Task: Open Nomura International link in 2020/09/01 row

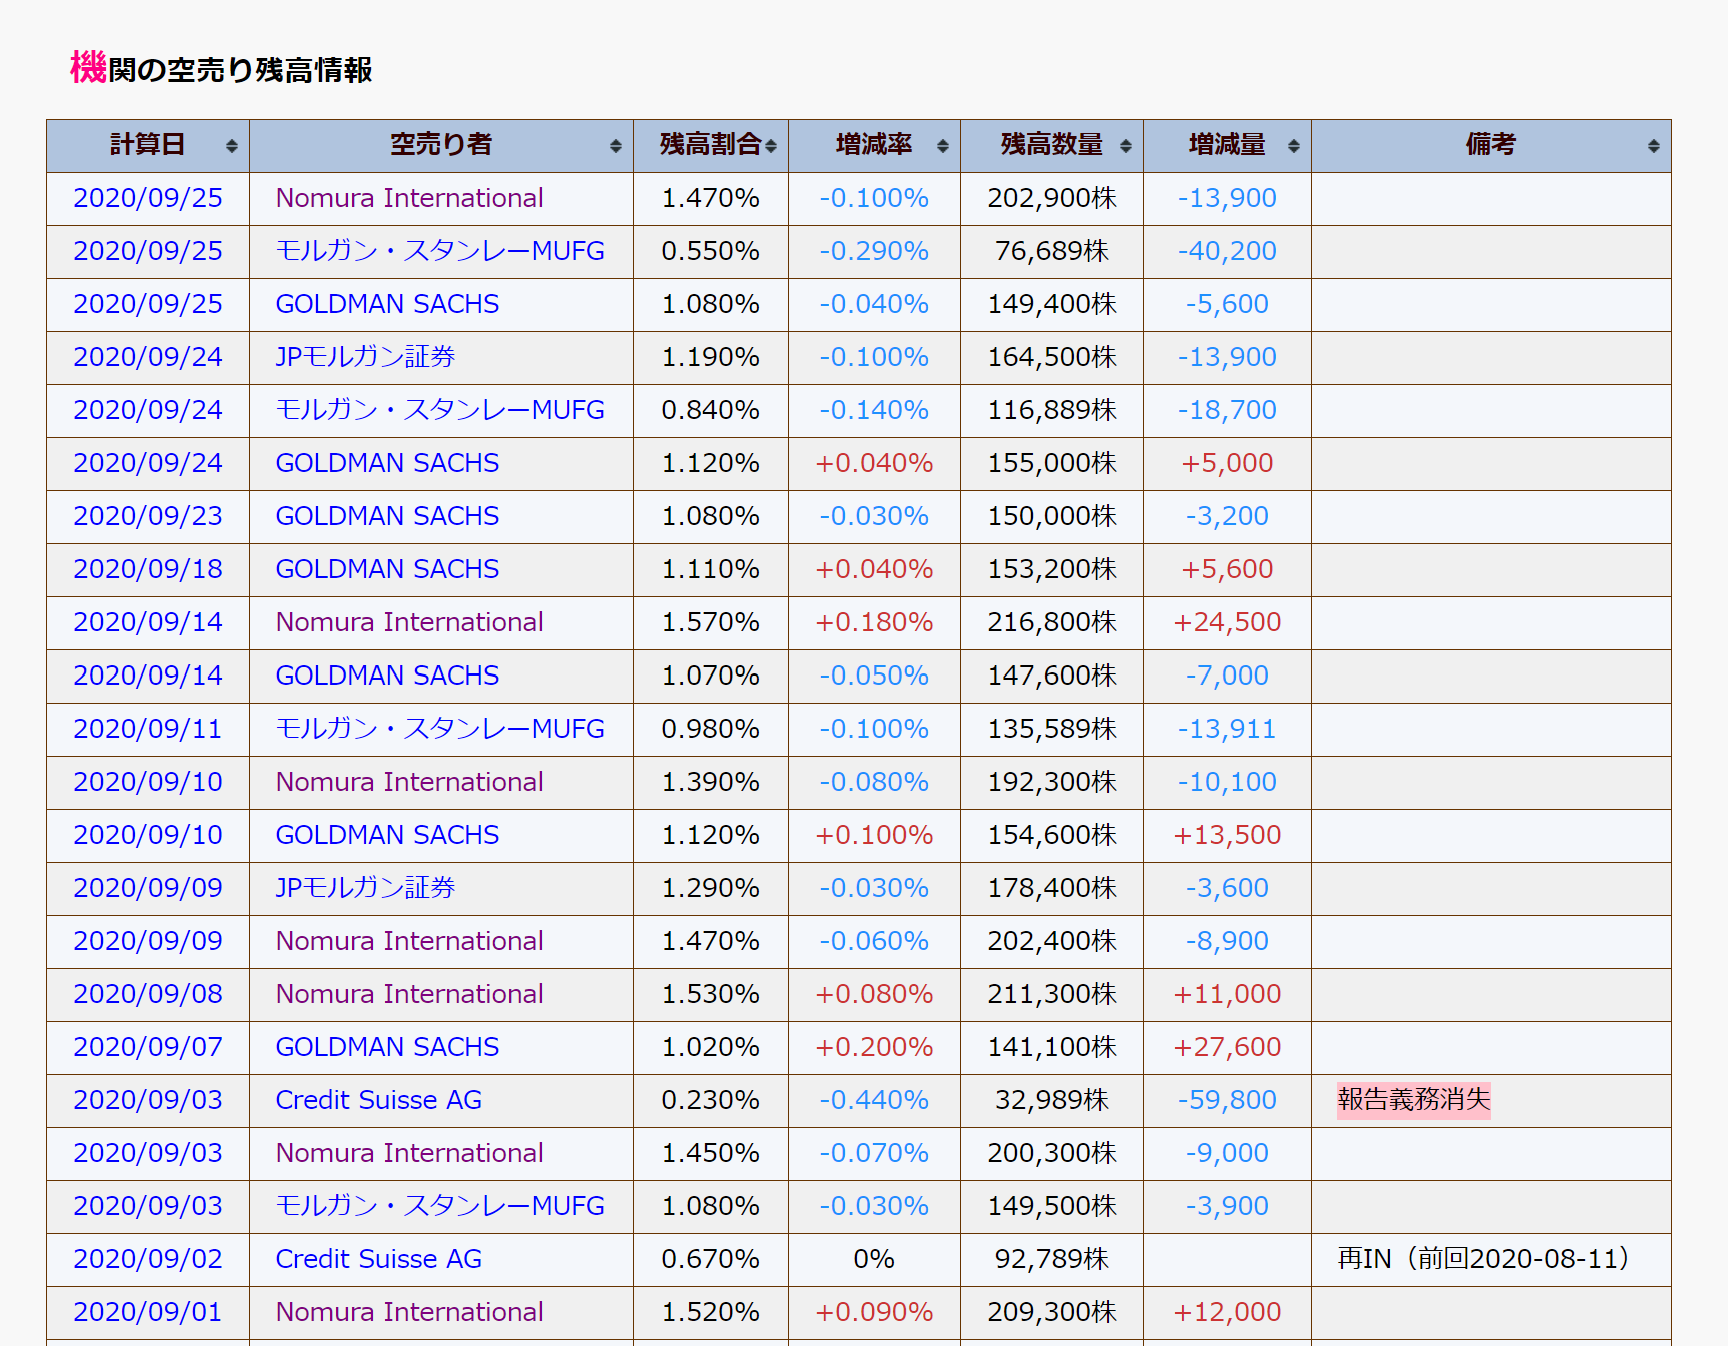Action: 409,1312
